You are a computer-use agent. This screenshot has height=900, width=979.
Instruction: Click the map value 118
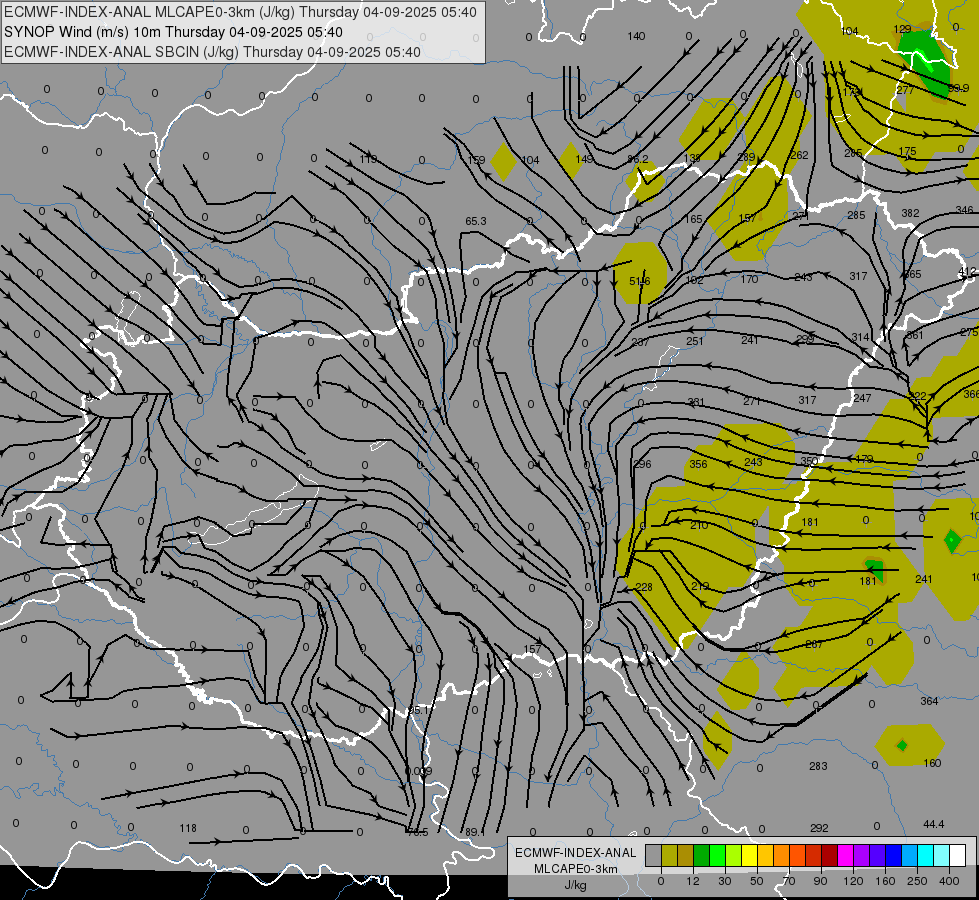click(x=188, y=828)
